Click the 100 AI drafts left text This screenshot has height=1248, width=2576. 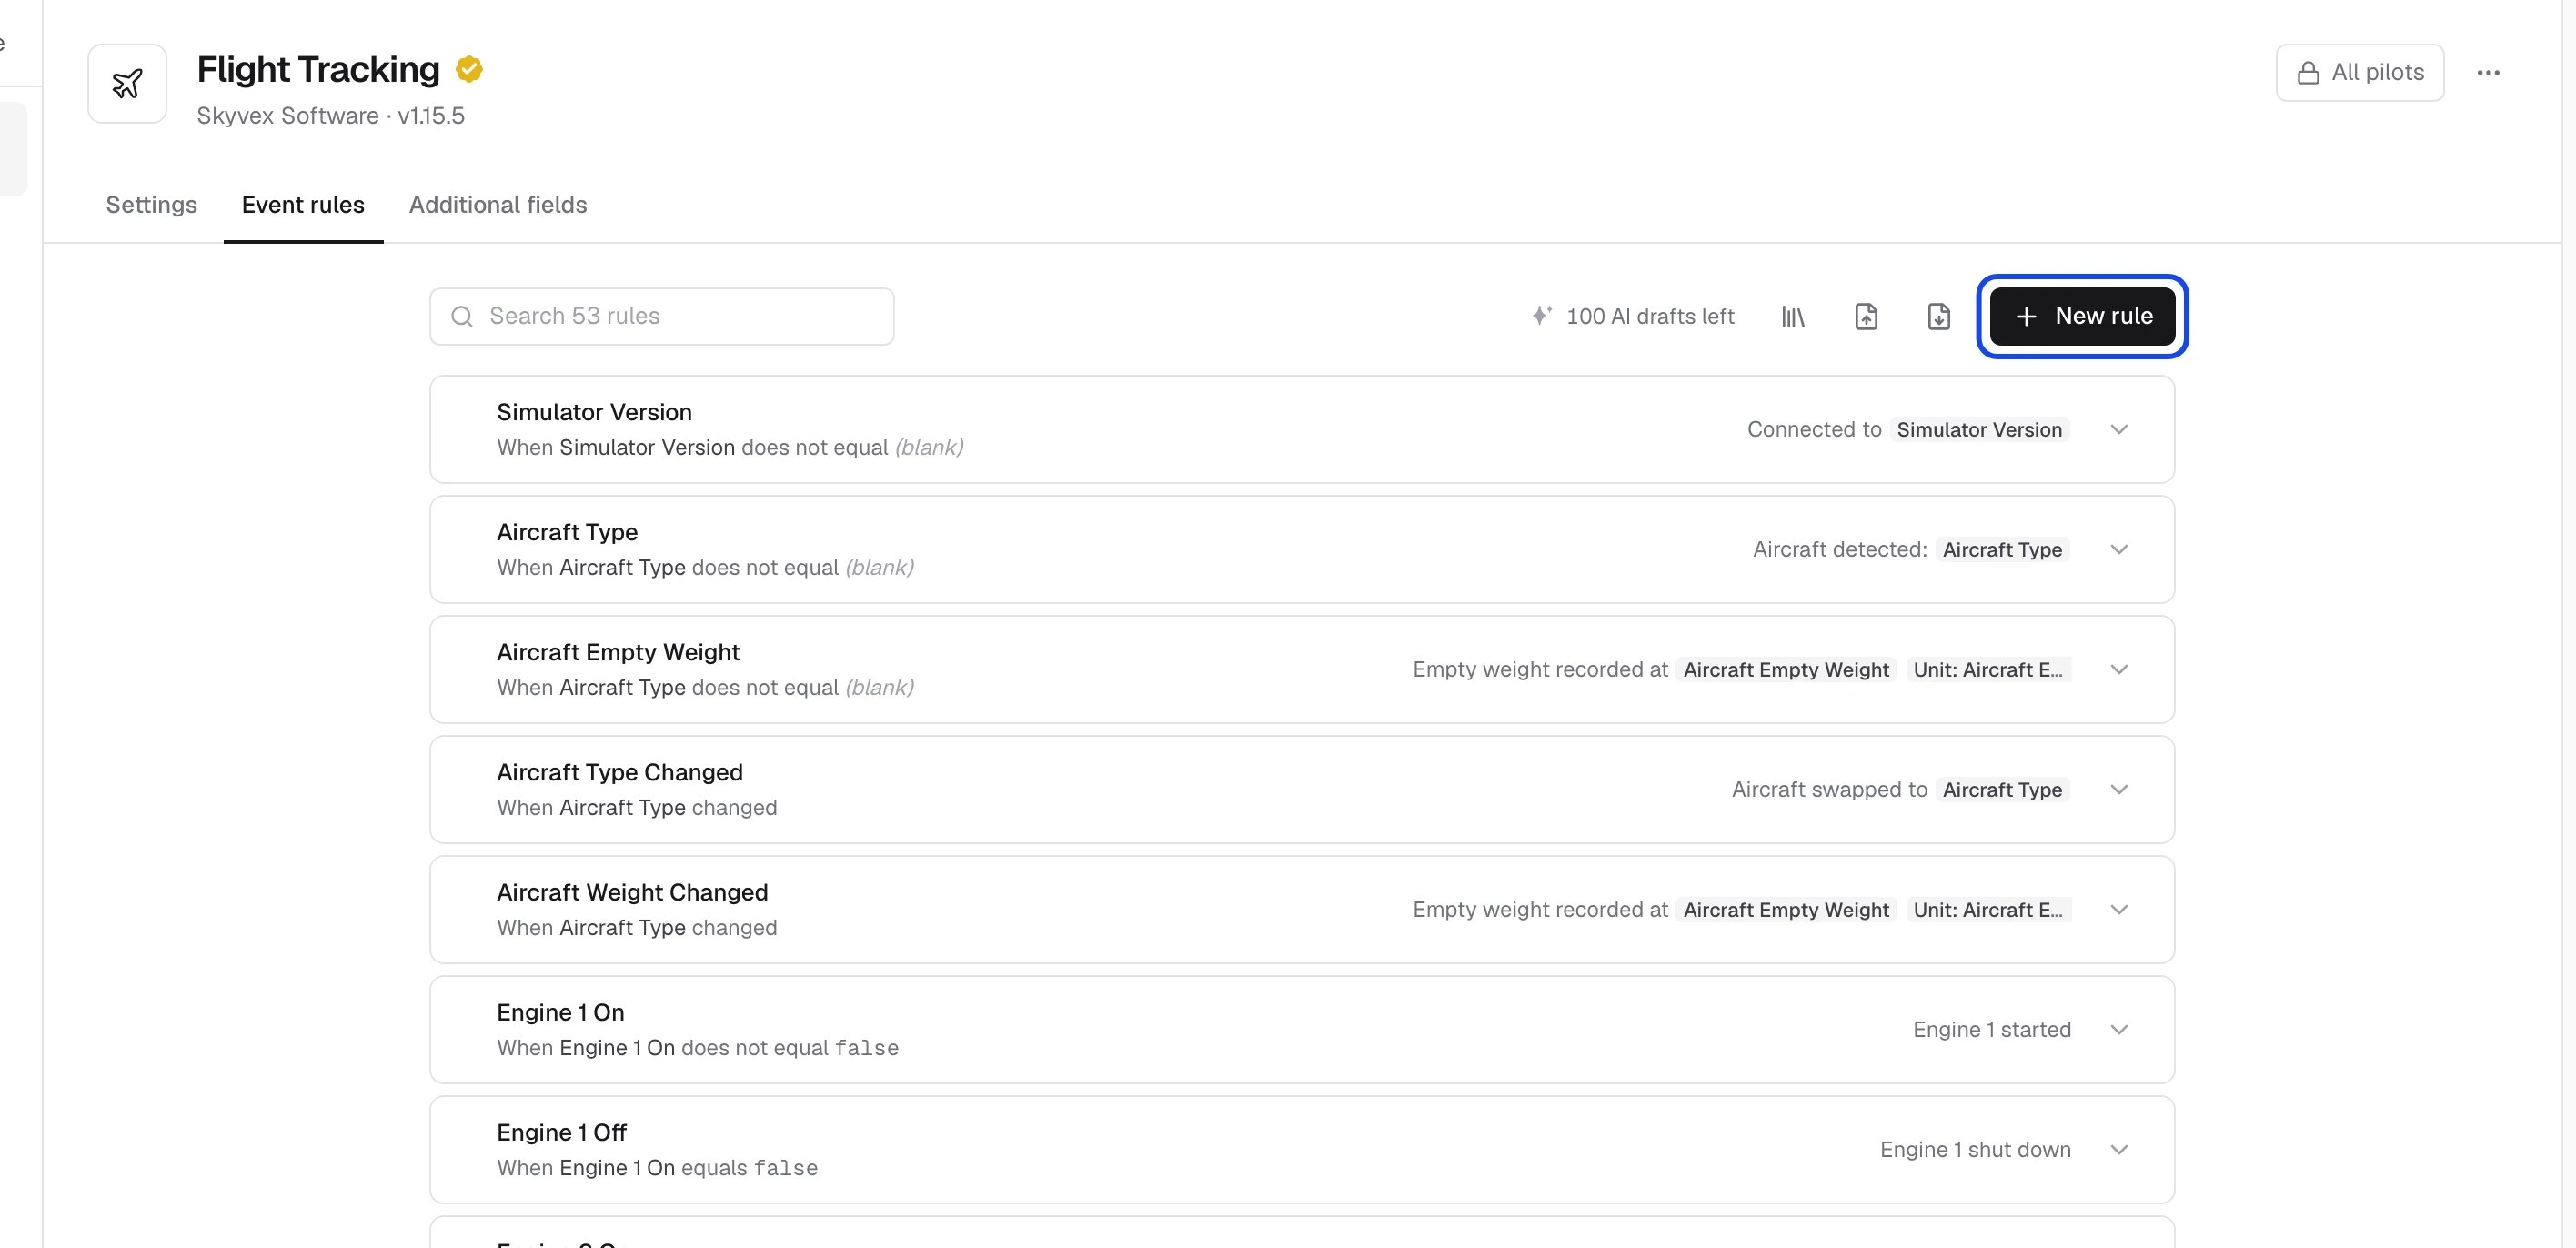pos(1650,316)
